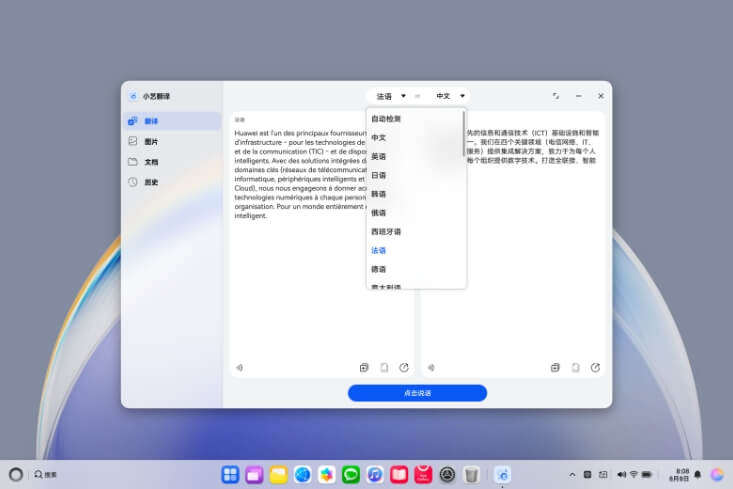This screenshot has height=489, width=733.
Task: Click the running 小艺翻译 icon in dock
Action: click(x=503, y=475)
